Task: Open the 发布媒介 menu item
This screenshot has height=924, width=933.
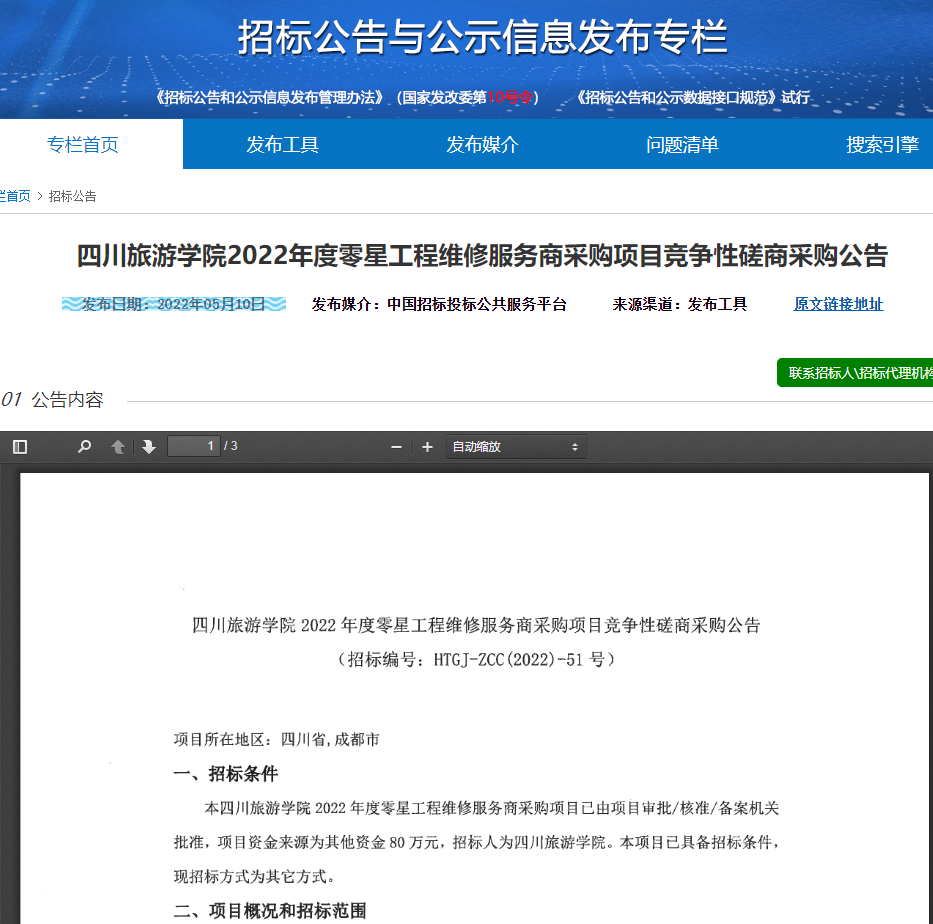Action: point(483,145)
